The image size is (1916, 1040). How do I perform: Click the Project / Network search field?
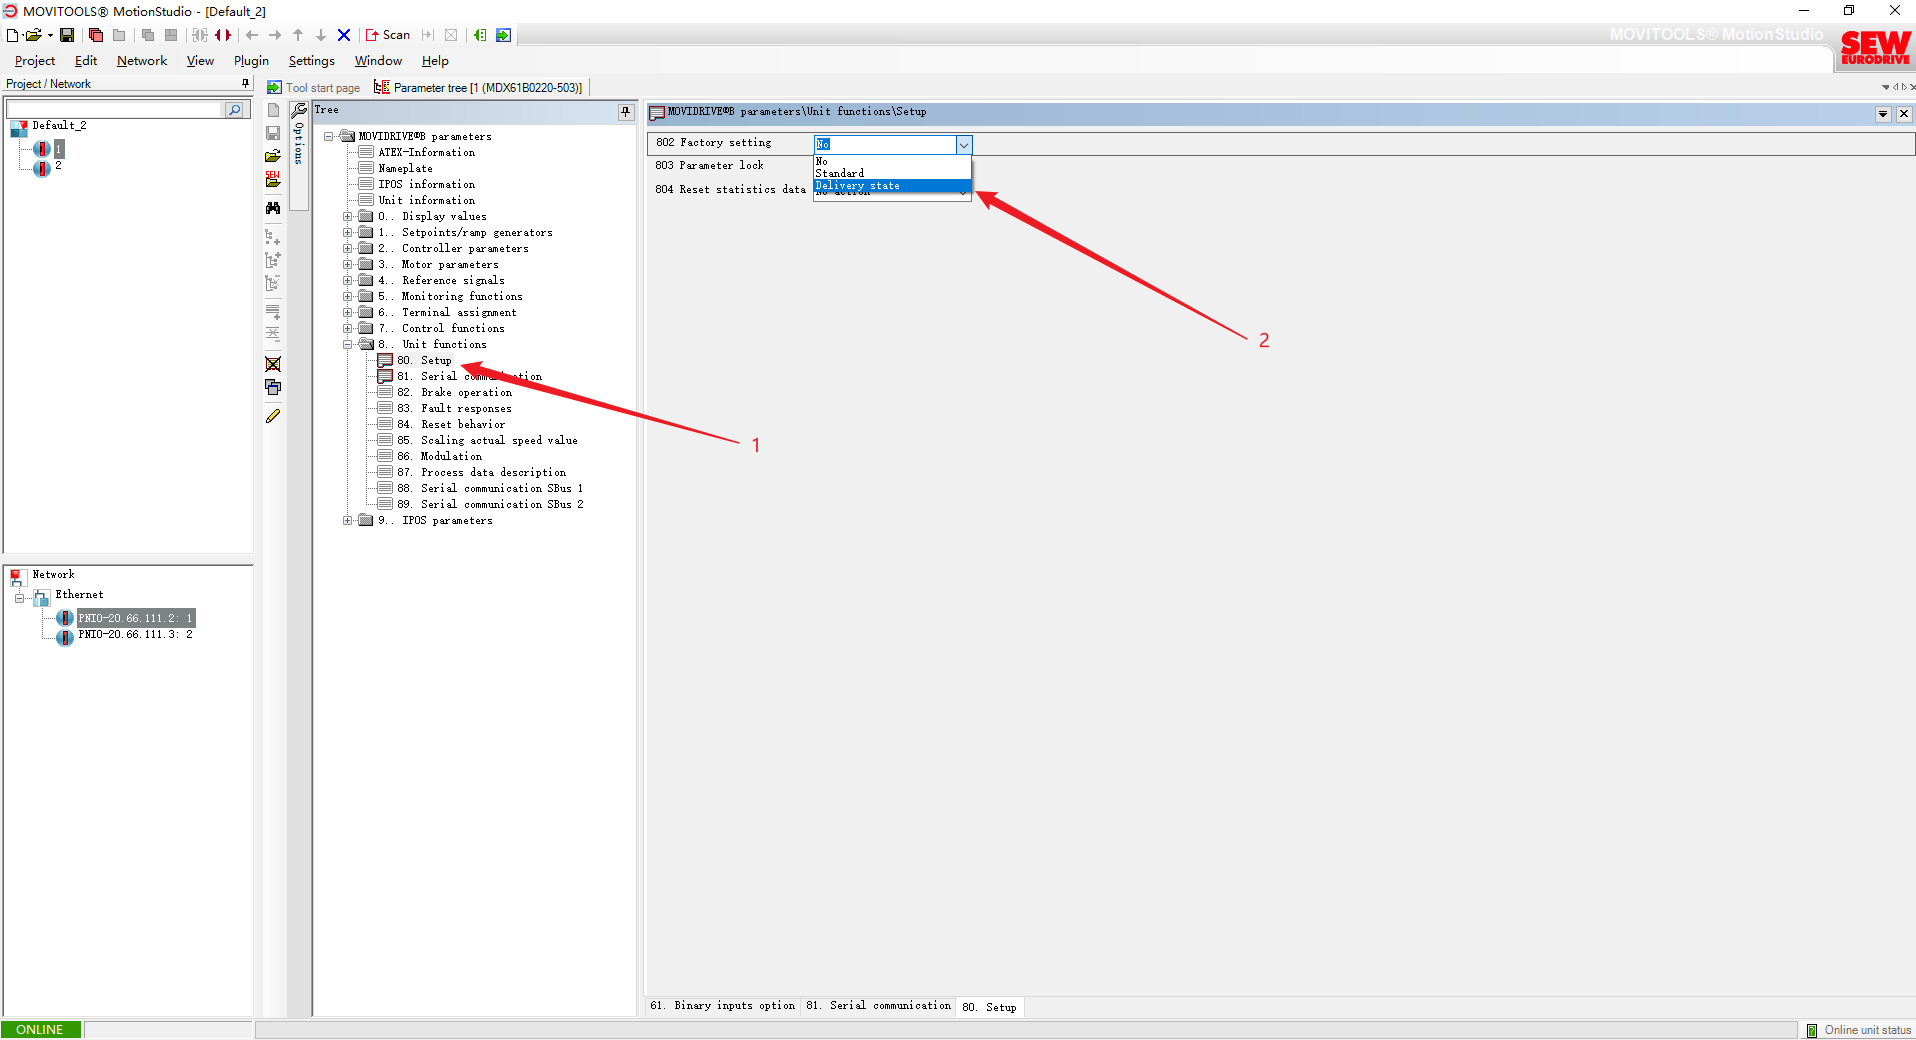[x=114, y=109]
